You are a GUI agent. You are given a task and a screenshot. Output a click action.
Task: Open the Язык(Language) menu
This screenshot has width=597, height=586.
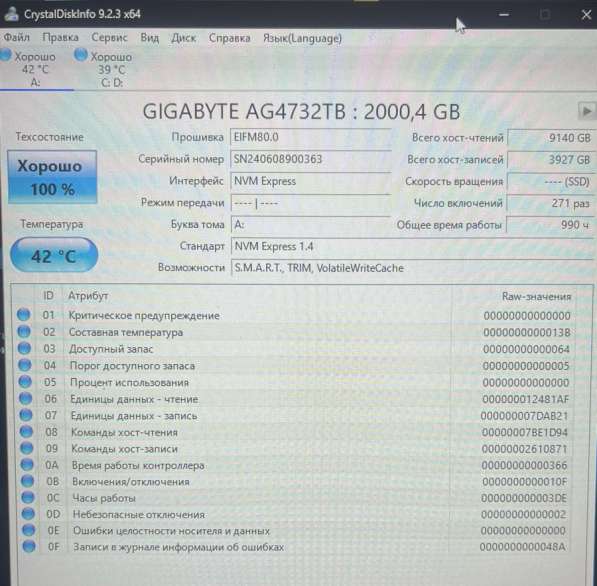pyautogui.click(x=302, y=38)
